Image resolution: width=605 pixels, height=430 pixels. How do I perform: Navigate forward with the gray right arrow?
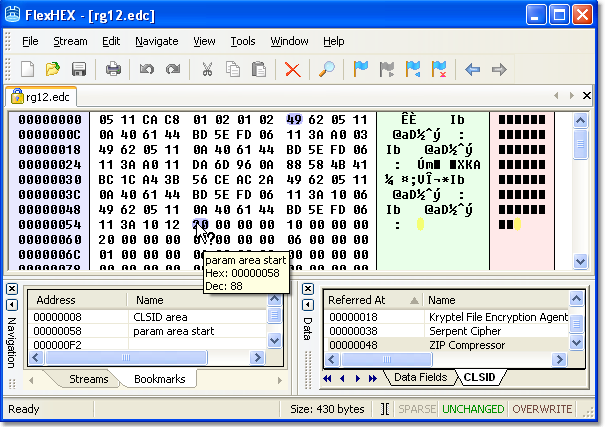[499, 69]
